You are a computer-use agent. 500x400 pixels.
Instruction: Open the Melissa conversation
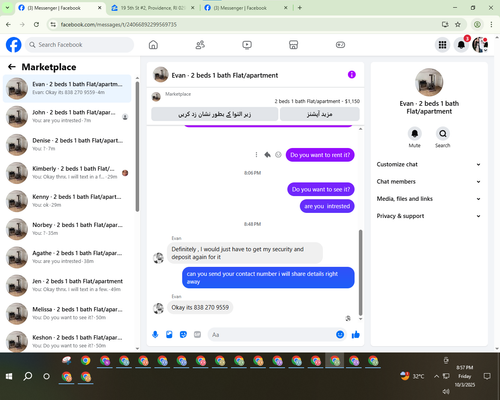(67, 313)
